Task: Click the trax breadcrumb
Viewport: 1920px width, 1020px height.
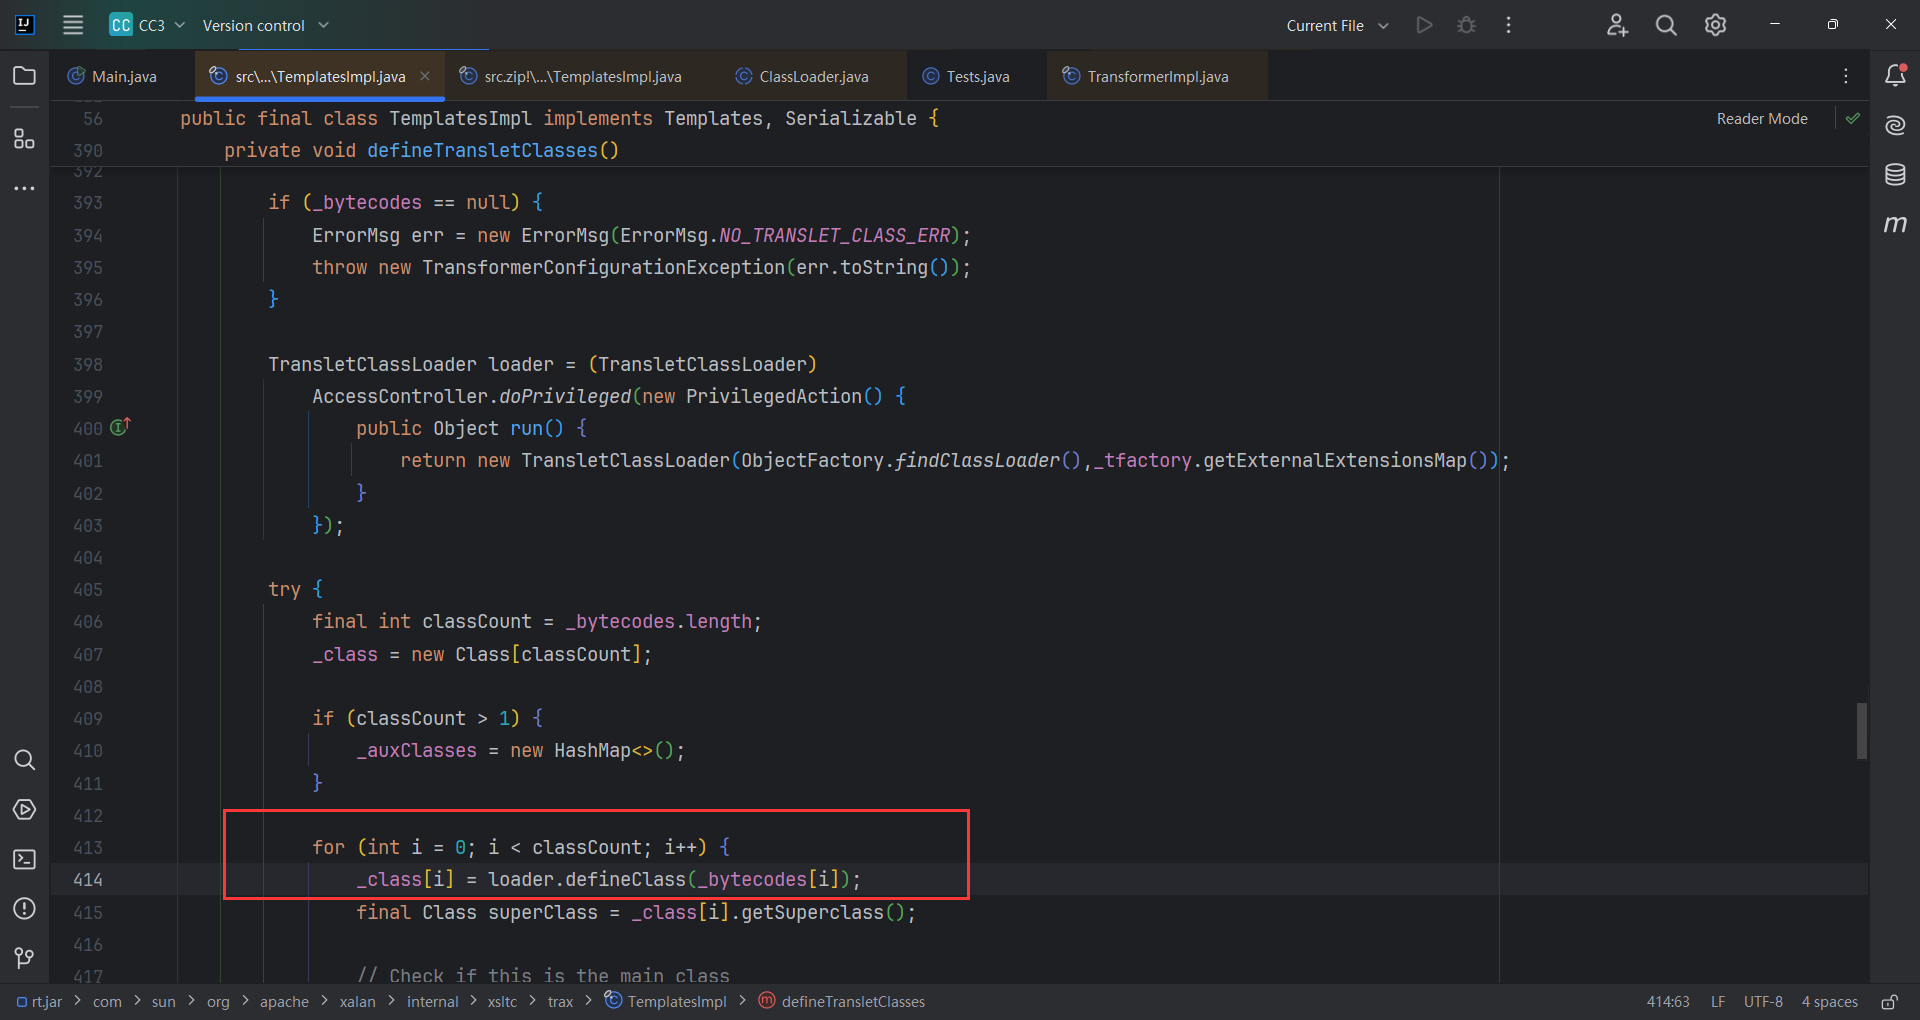Action: pos(560,1001)
